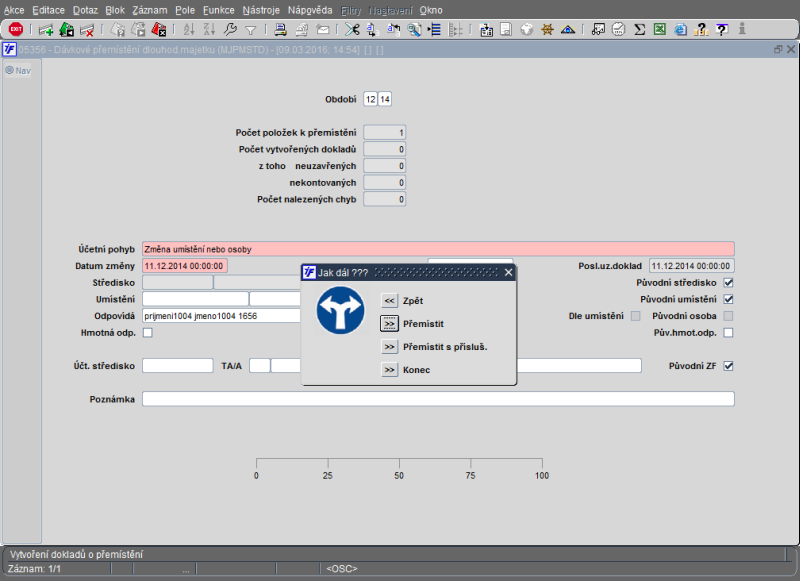Uncheck the Původní ZF checkbox

[729, 366]
